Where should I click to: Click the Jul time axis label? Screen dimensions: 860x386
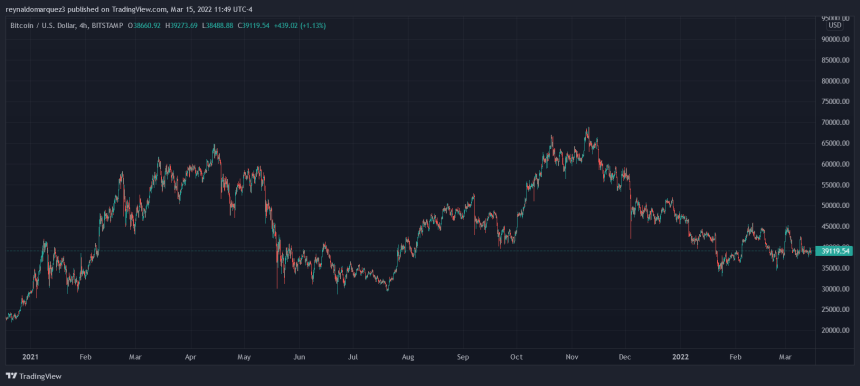pos(353,357)
